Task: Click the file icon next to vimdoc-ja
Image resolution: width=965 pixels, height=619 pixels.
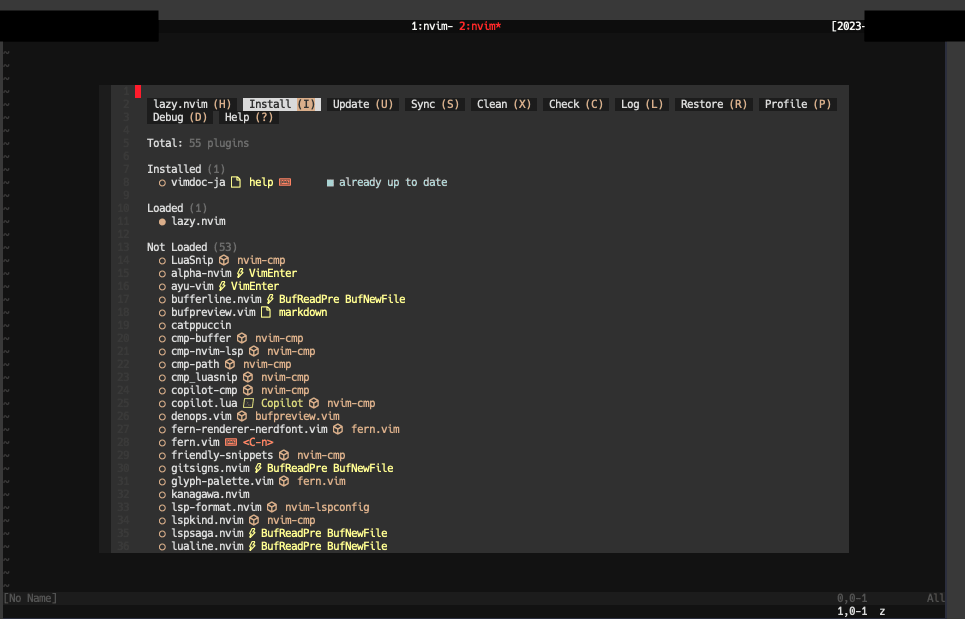Action: click(x=236, y=182)
